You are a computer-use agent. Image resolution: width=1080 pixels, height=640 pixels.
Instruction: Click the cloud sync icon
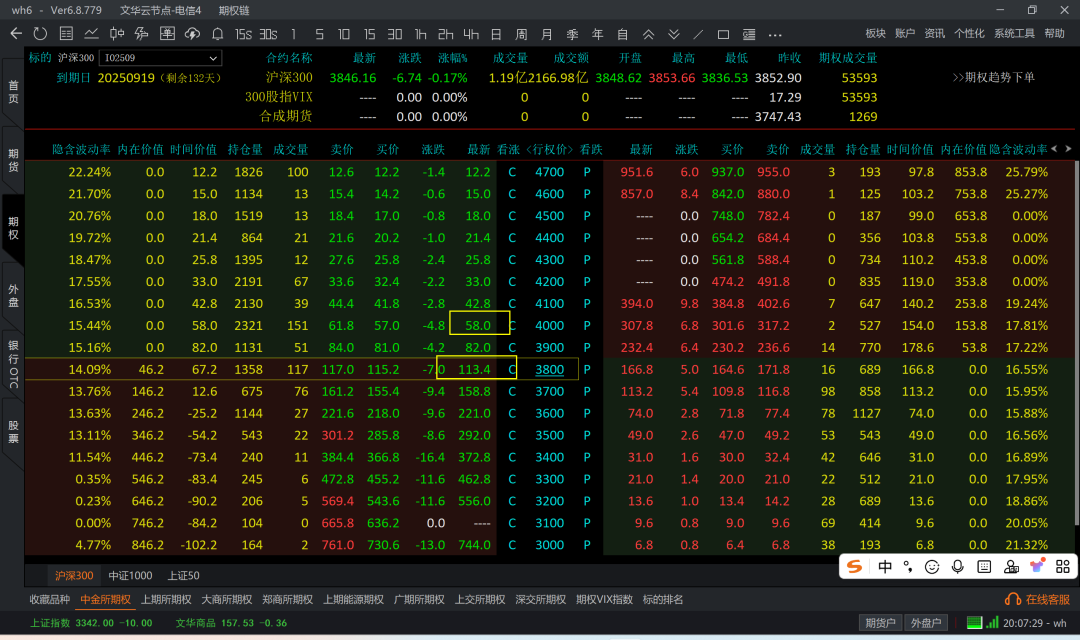[x=192, y=34]
